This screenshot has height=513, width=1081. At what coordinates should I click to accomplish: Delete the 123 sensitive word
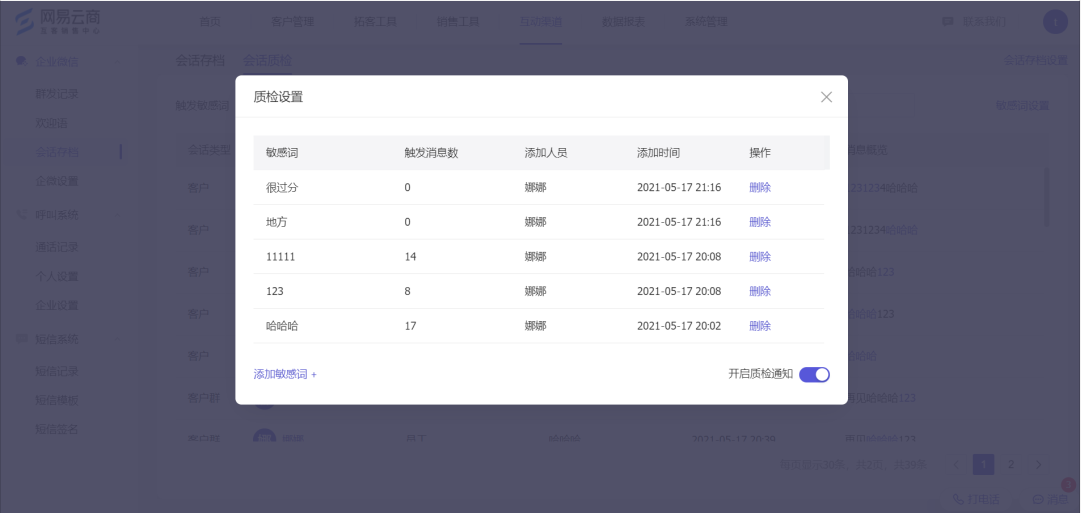(760, 291)
